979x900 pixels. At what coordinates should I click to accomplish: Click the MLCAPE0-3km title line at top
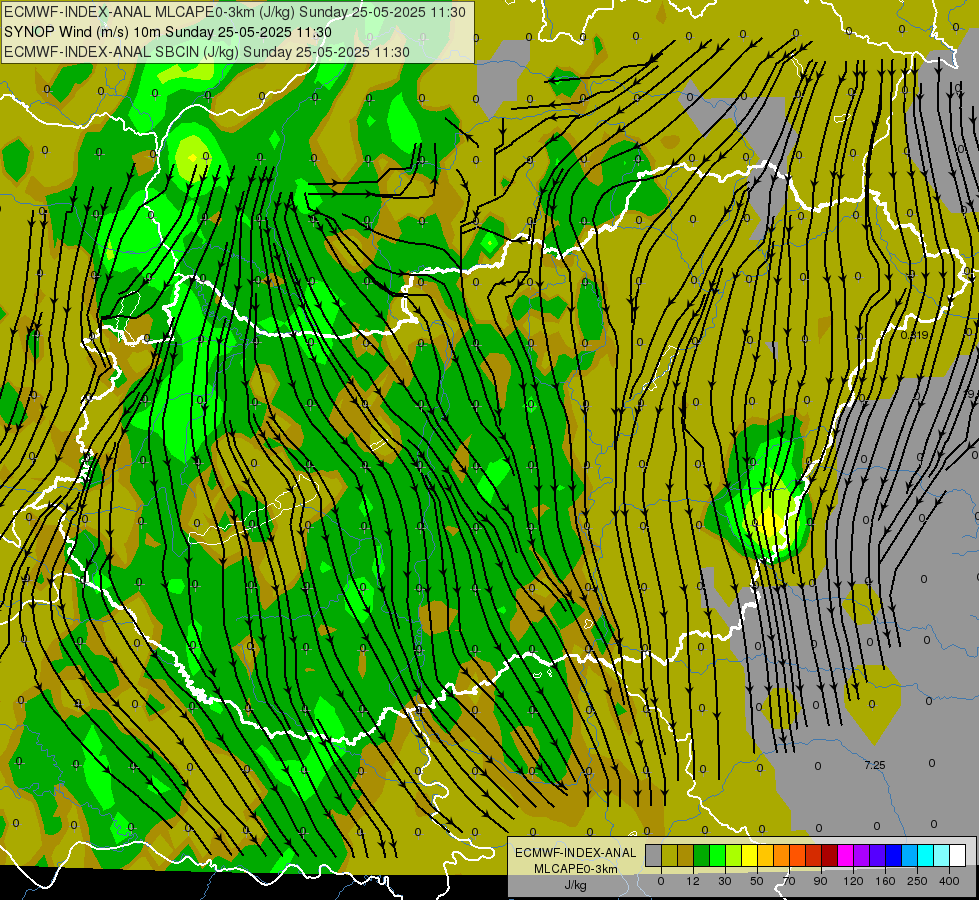[x=235, y=12]
